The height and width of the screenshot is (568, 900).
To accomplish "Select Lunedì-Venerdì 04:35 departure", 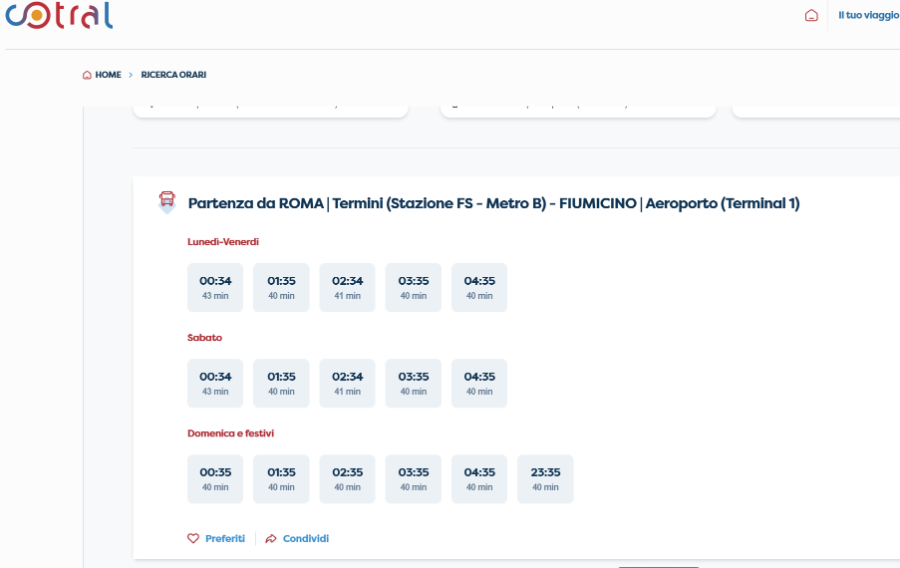I will point(479,287).
